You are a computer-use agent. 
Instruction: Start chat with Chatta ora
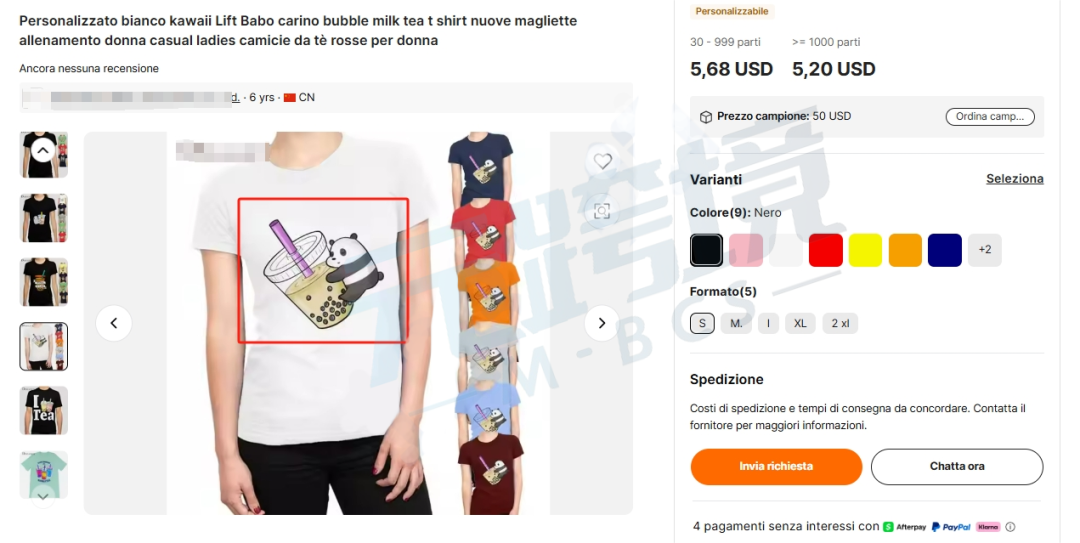pos(957,467)
